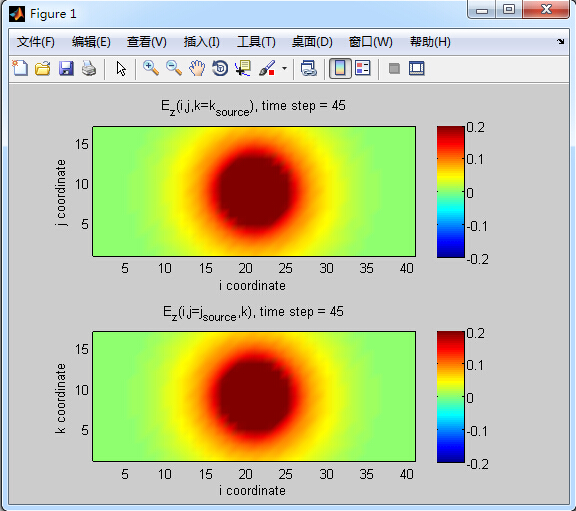This screenshot has height=511, width=576.
Task: Toggle the Insert Colorbar button
Action: (340, 68)
